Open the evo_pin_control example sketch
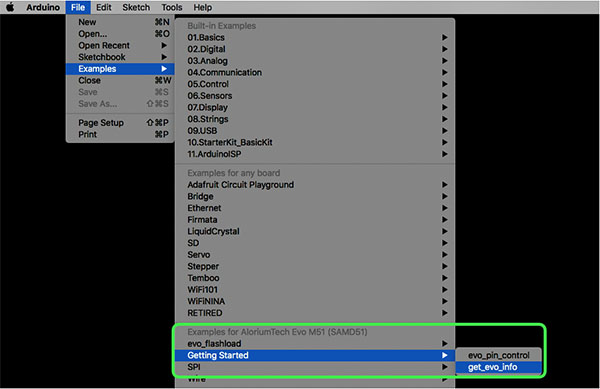 [x=498, y=355]
